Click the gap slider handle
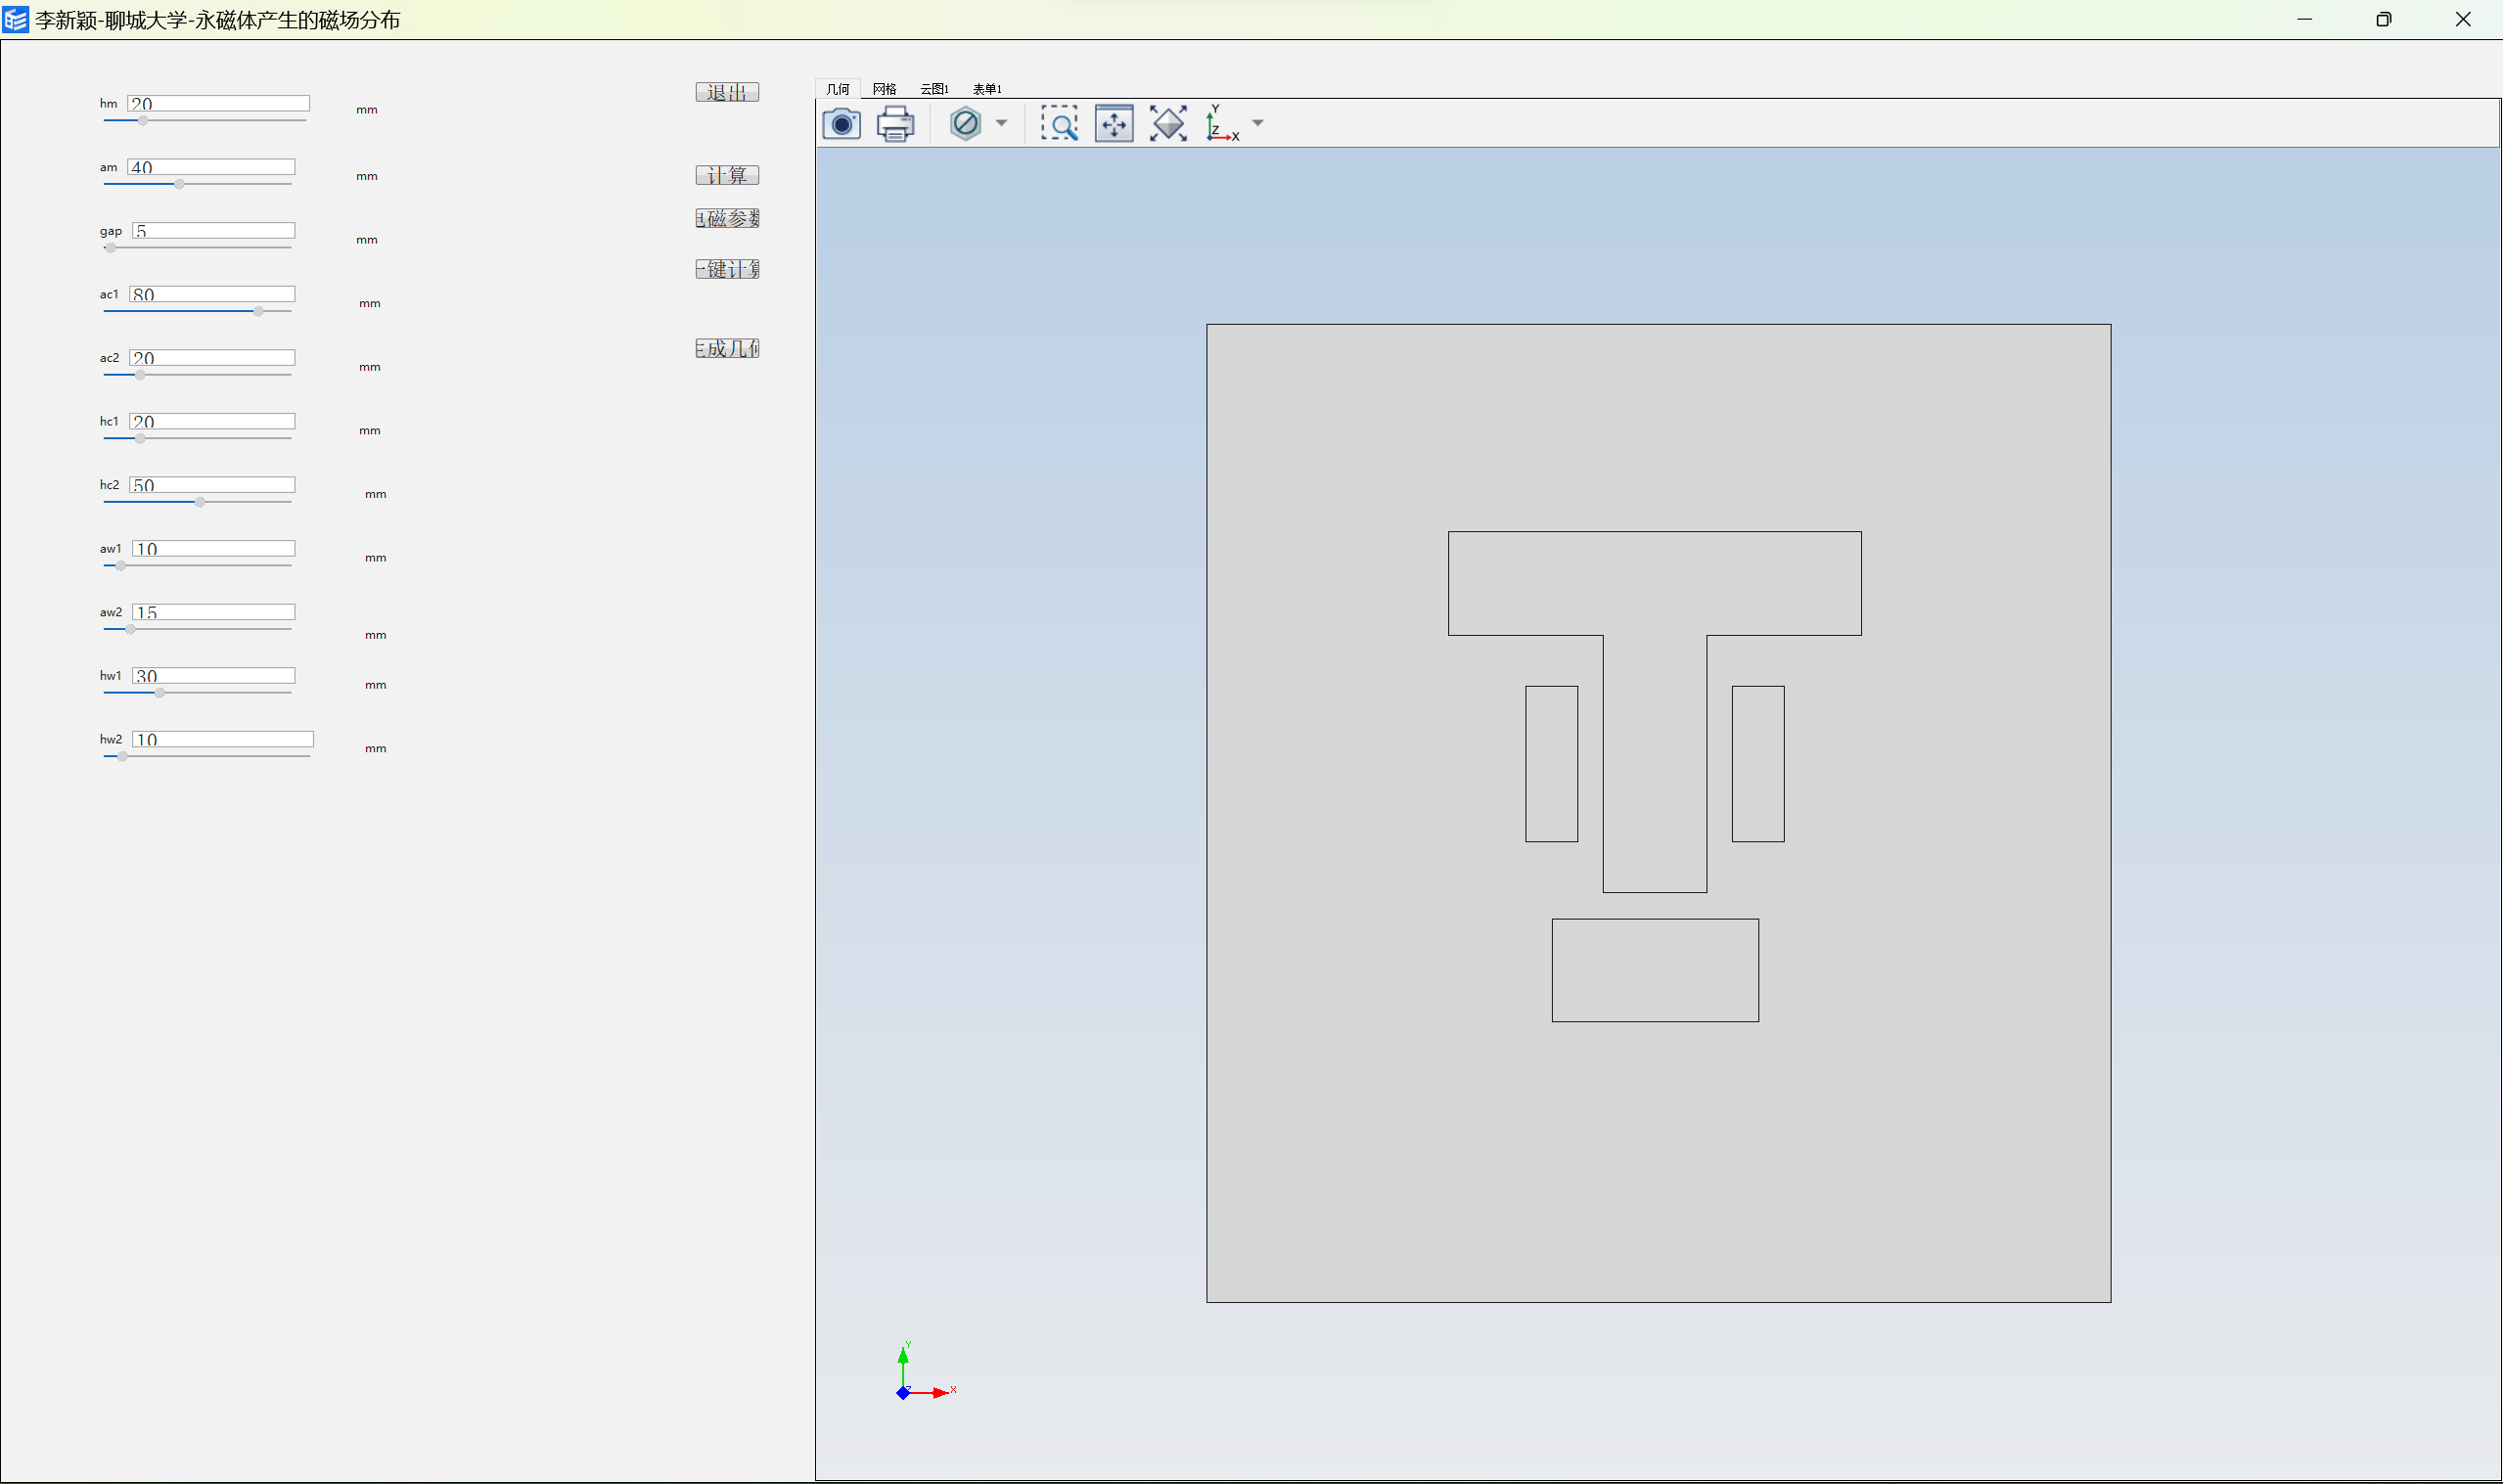 110,248
